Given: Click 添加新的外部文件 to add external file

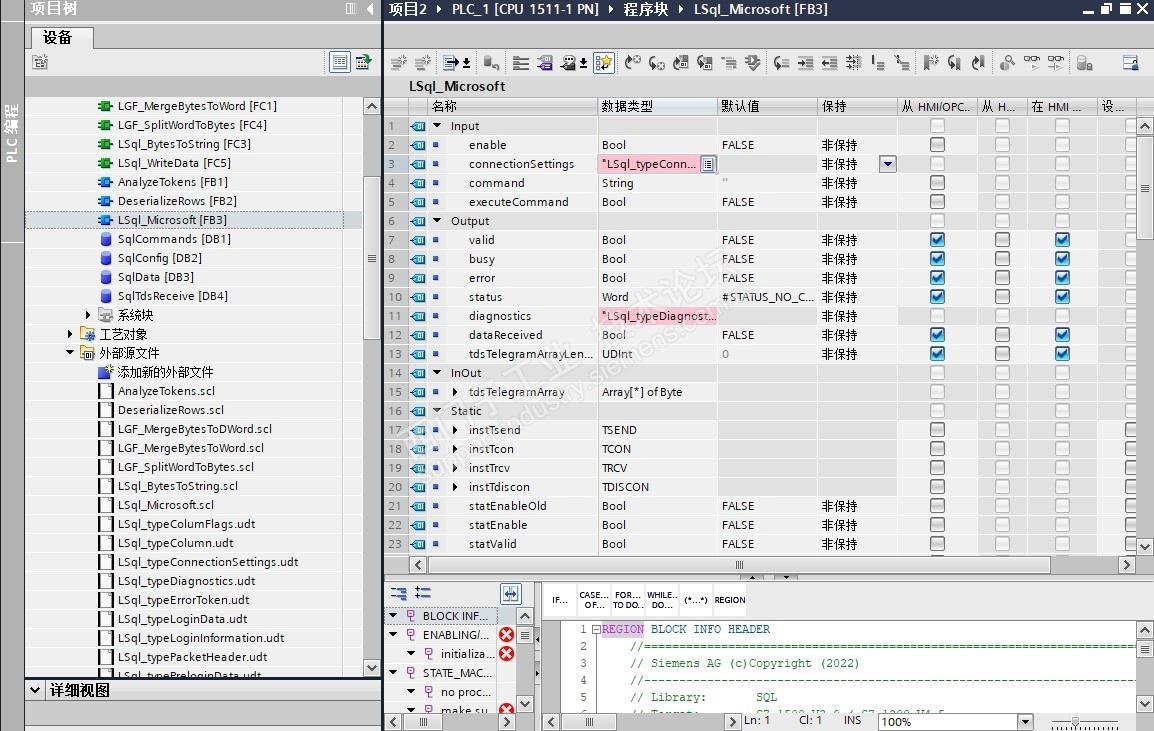Looking at the screenshot, I should [165, 372].
